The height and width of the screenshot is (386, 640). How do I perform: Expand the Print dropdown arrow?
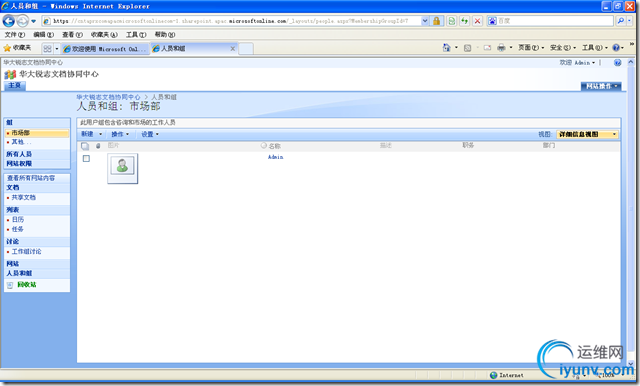(x=511, y=48)
